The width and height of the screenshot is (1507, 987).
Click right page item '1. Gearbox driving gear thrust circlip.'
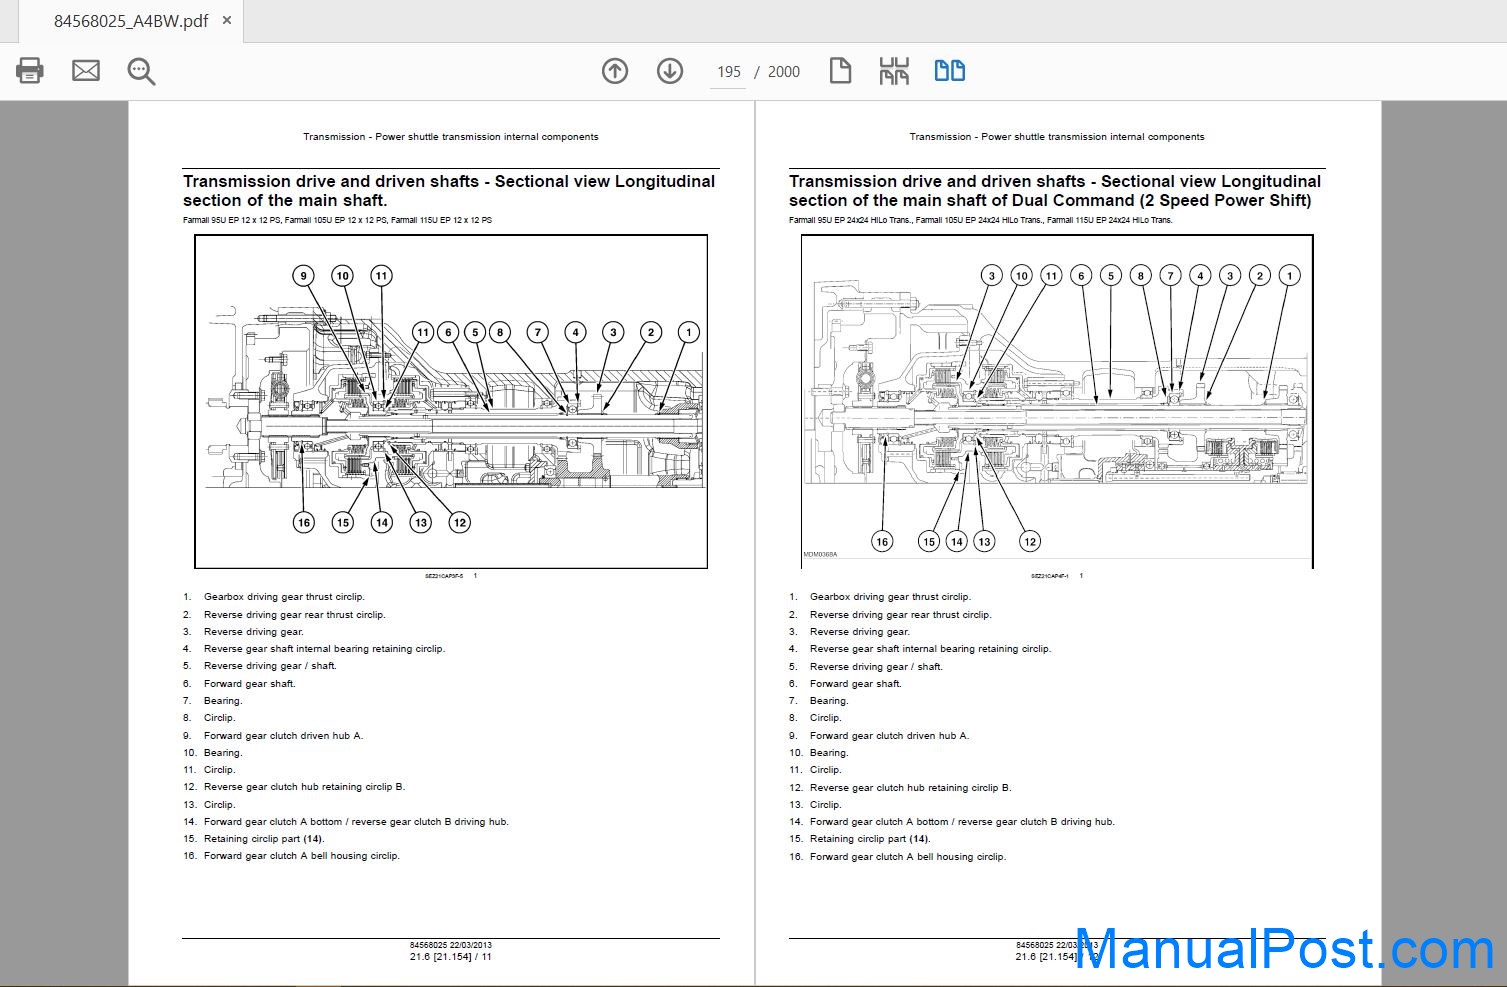click(x=880, y=597)
